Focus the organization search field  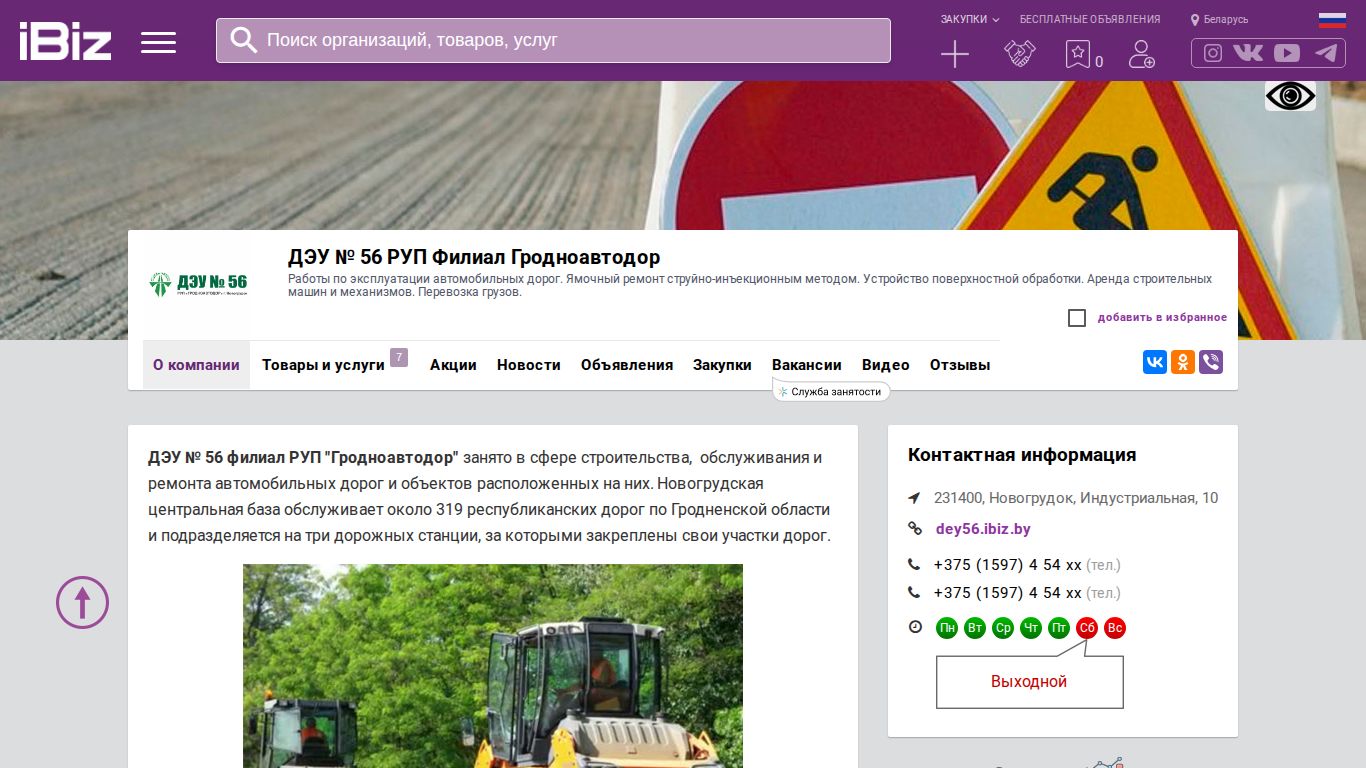click(553, 40)
